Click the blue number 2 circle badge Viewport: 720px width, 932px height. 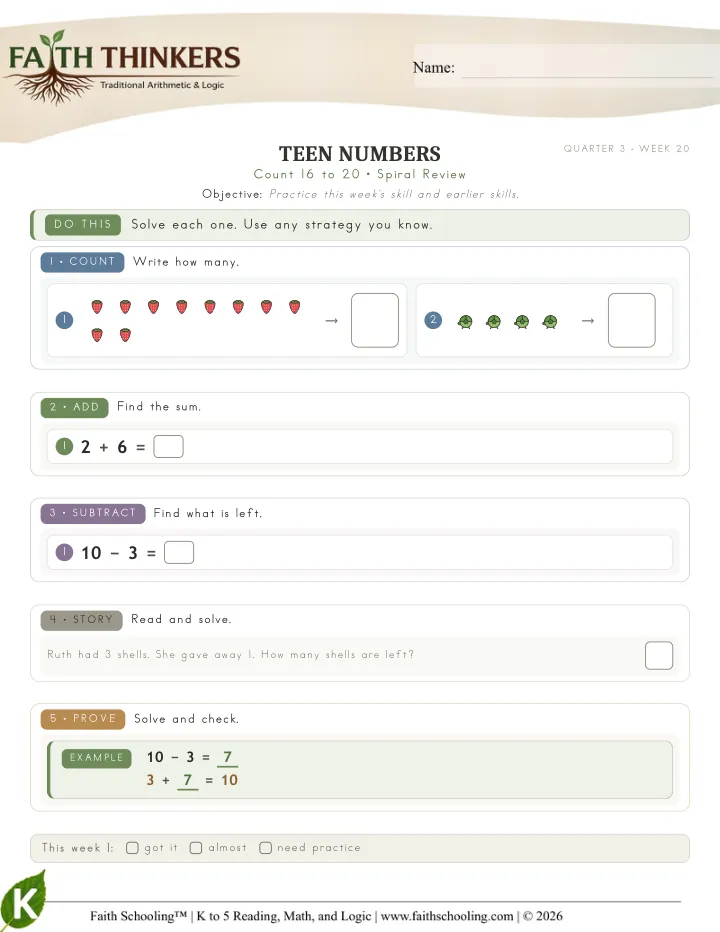(433, 320)
